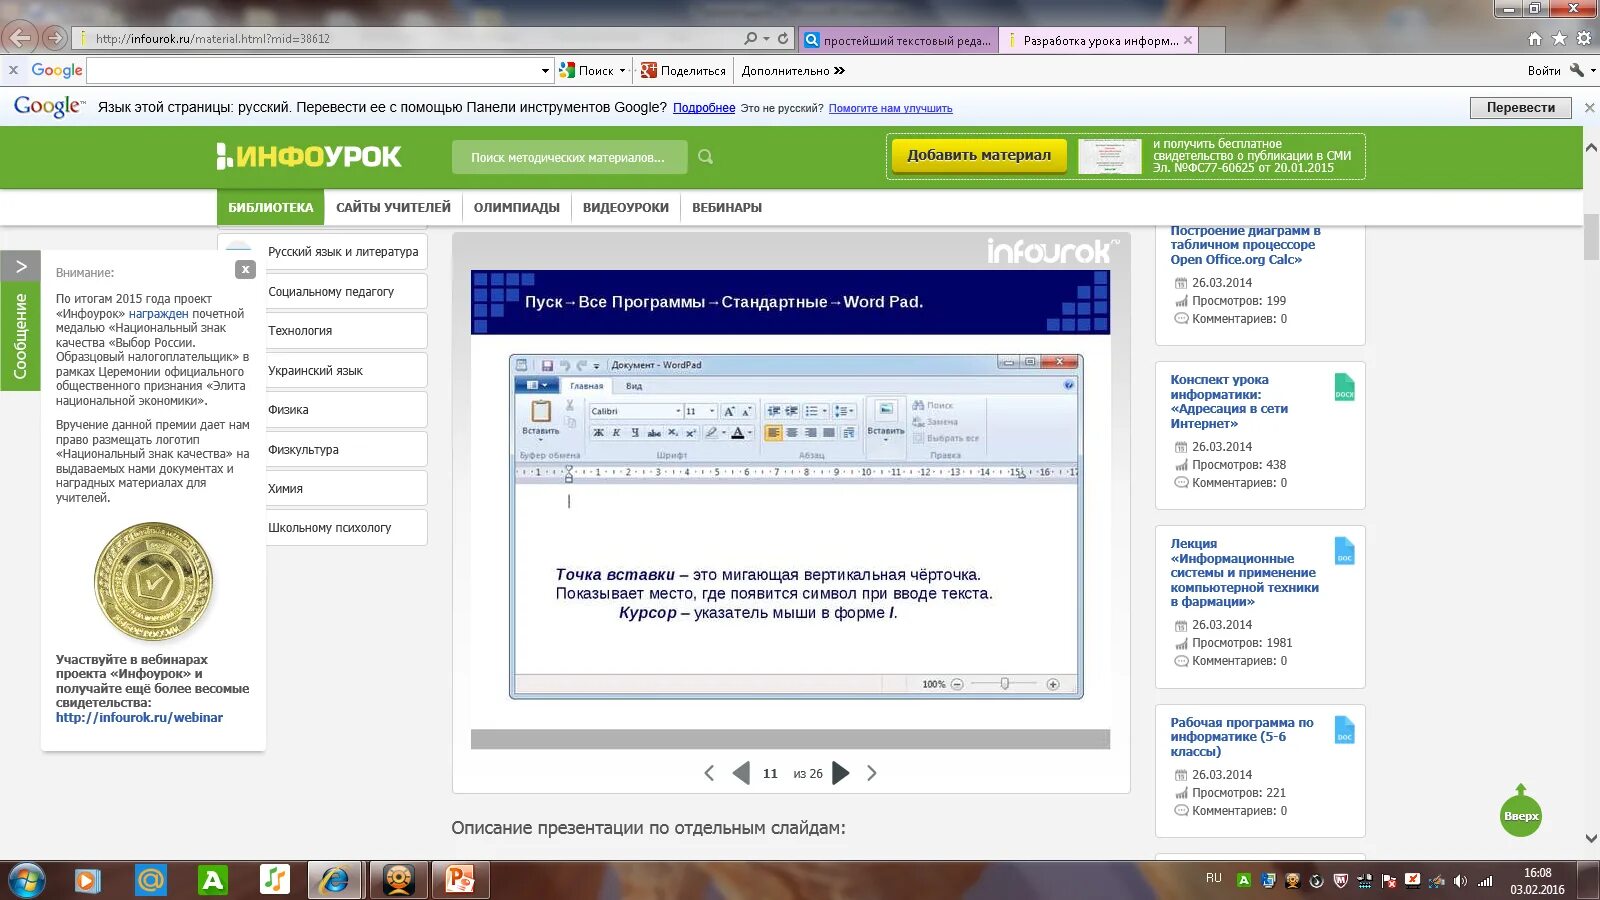Close the 'Внимание' notification popup
The image size is (1600, 900).
[x=245, y=269]
